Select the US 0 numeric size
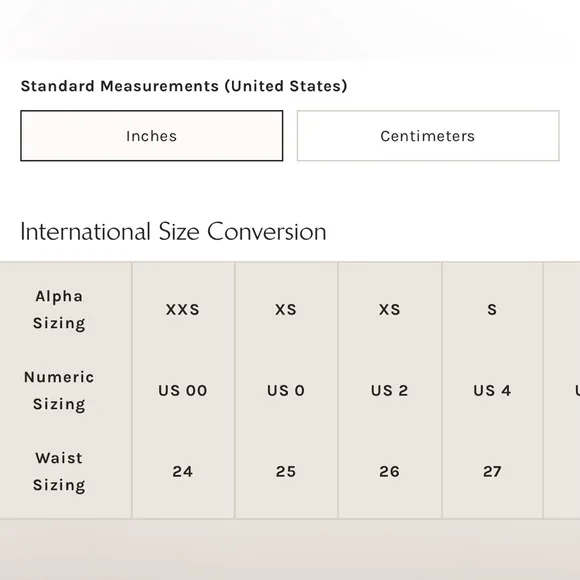This screenshot has width=580, height=580. [286, 391]
